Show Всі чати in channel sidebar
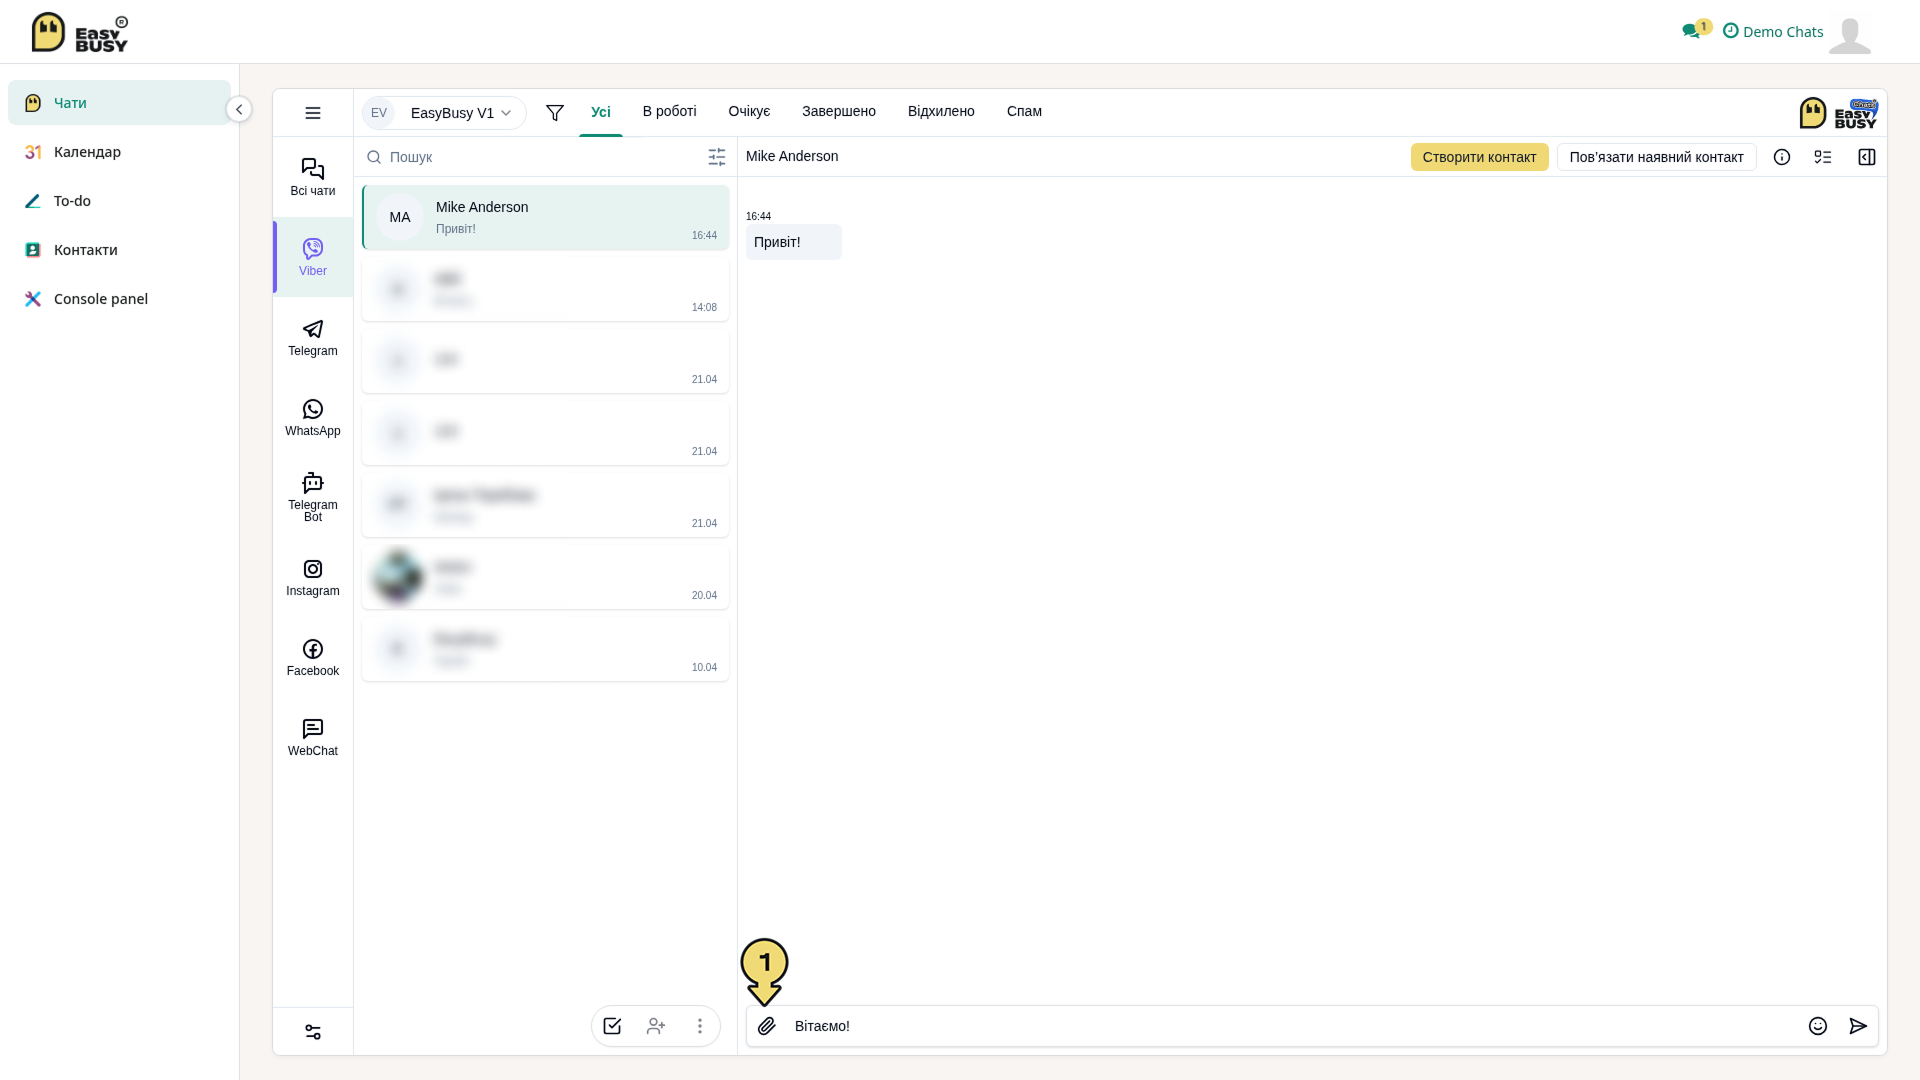The width and height of the screenshot is (1920, 1080). (x=313, y=177)
